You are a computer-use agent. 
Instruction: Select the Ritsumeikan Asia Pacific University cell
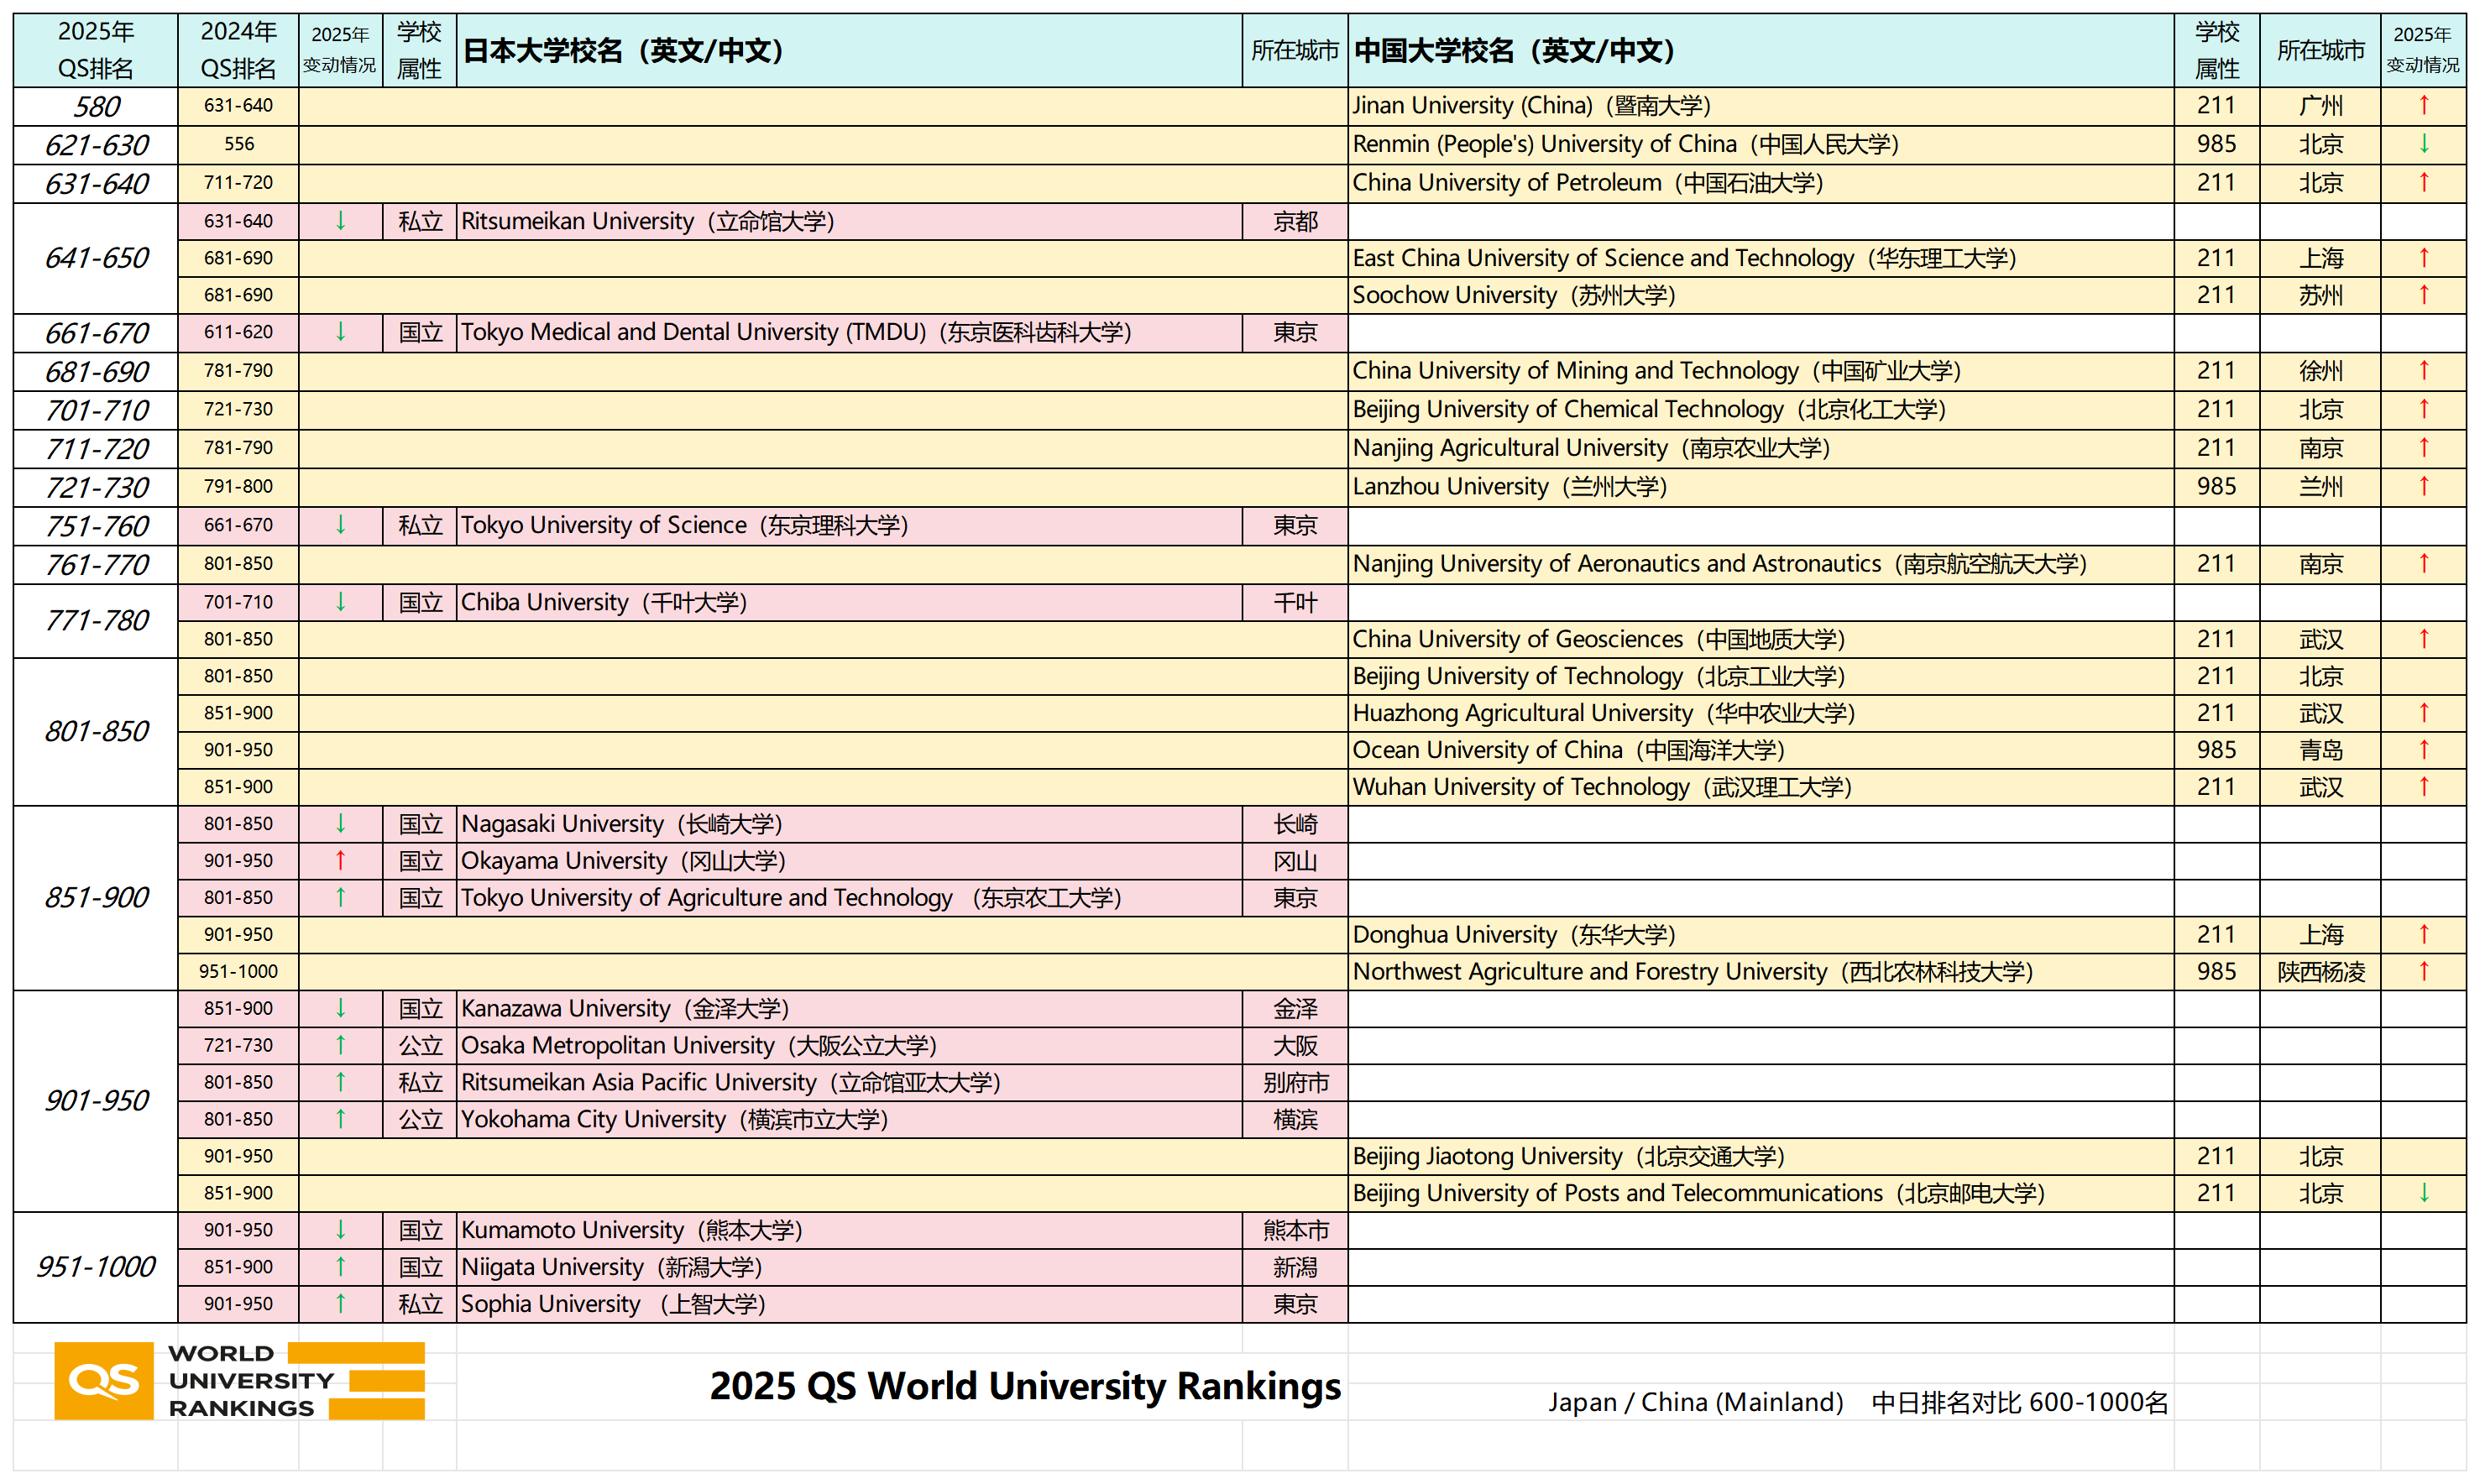pyautogui.click(x=849, y=1083)
